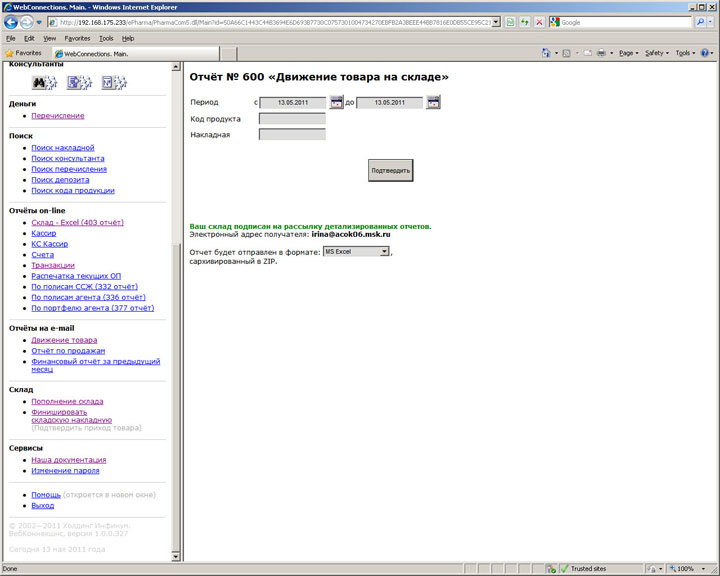
Task: Click the blue Help question mark icon
Action: 704,53
